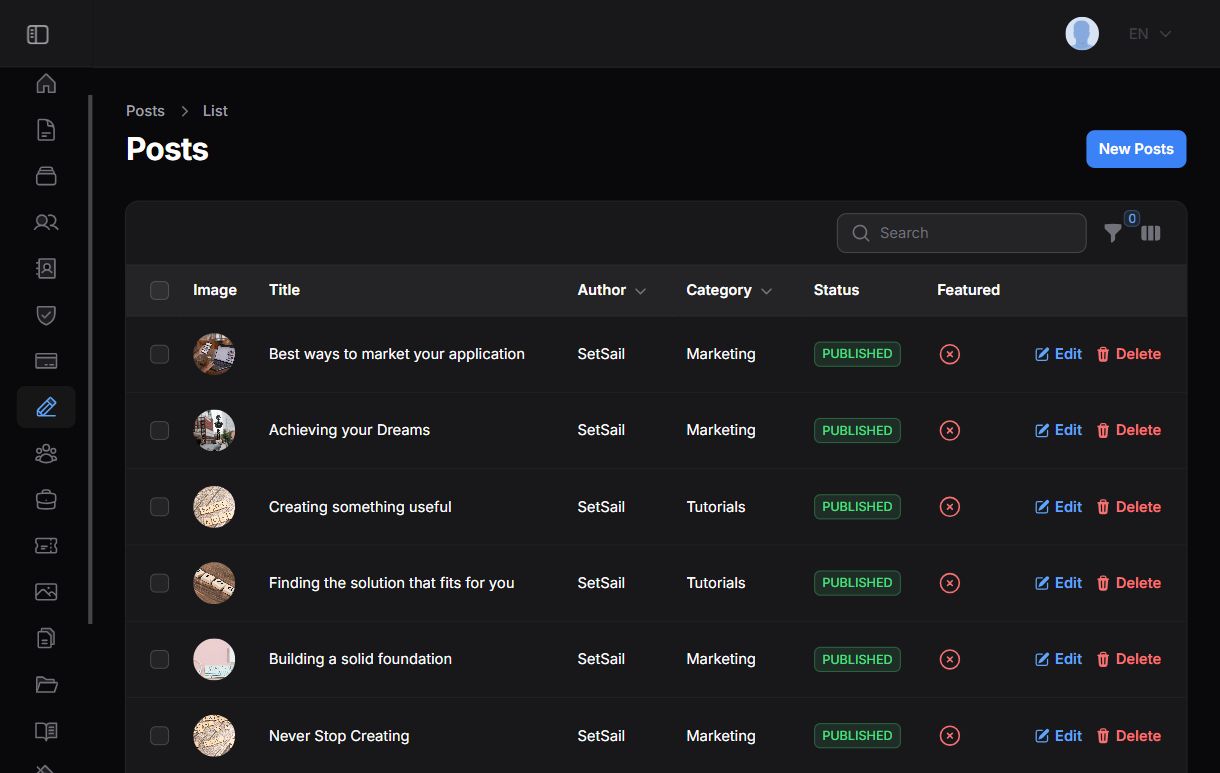Select all posts with header checkbox
1220x773 pixels.
[159, 290]
